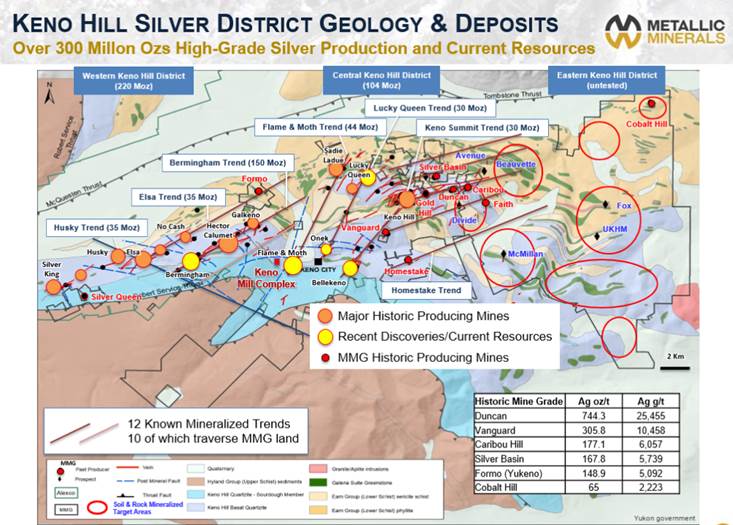The height and width of the screenshot is (525, 733).
Task: Select the Bermingham Trend (150 Moz) label
Action: [227, 163]
